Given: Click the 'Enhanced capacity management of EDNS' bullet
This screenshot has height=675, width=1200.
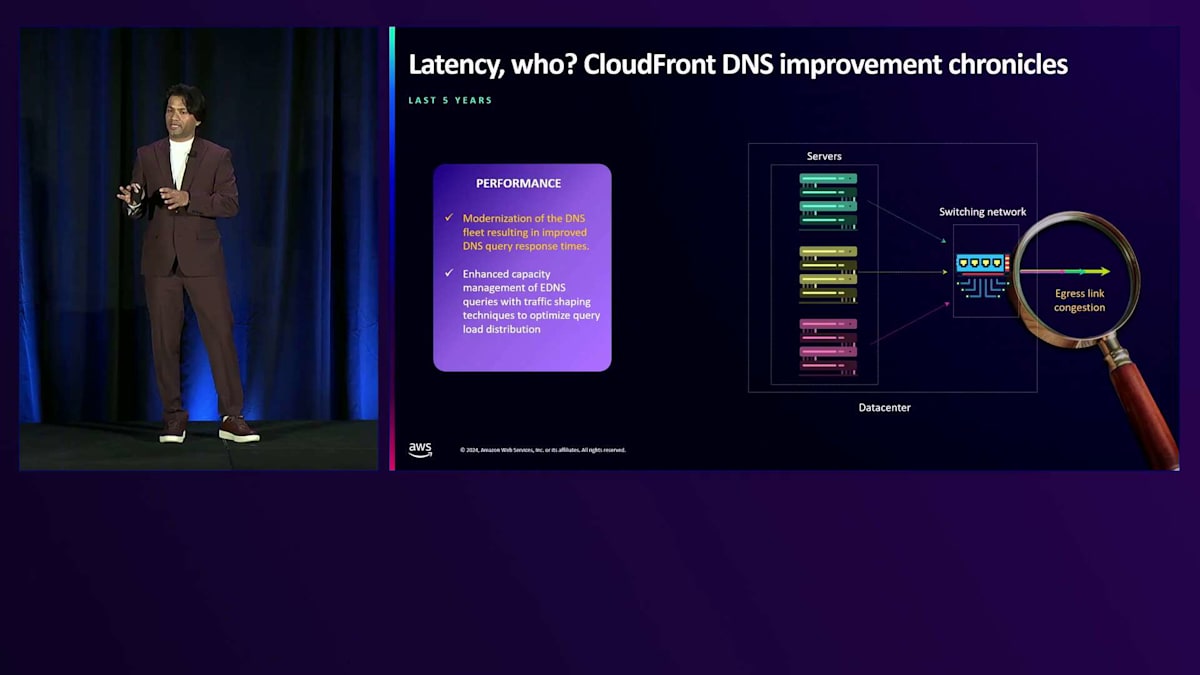Looking at the screenshot, I should click(x=531, y=301).
